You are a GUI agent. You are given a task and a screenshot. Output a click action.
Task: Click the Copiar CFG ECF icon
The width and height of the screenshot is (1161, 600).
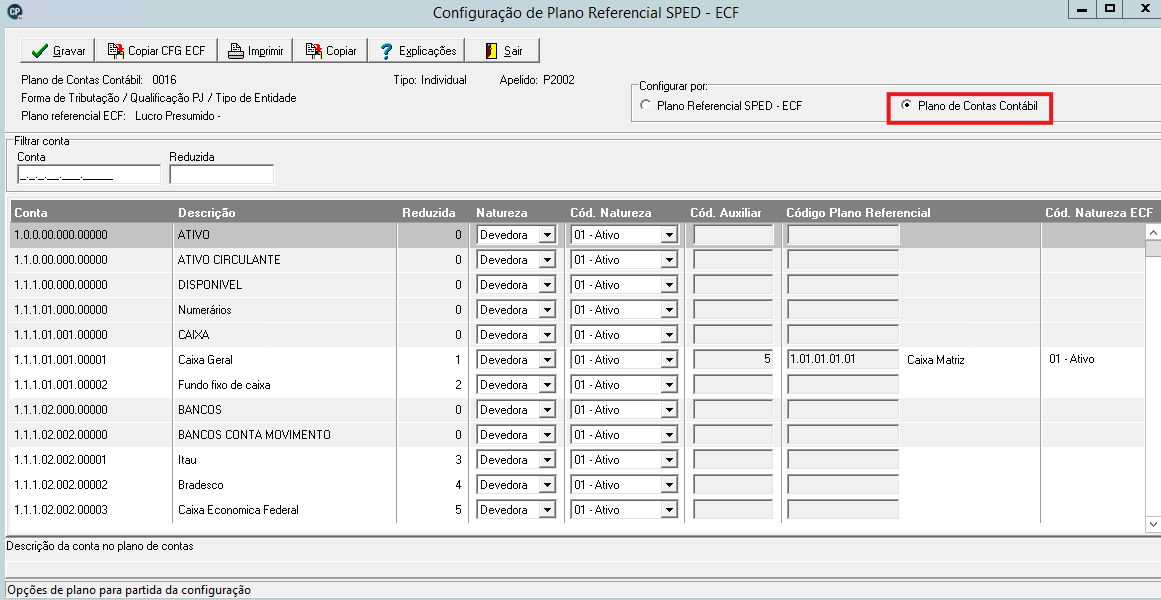[x=116, y=50]
